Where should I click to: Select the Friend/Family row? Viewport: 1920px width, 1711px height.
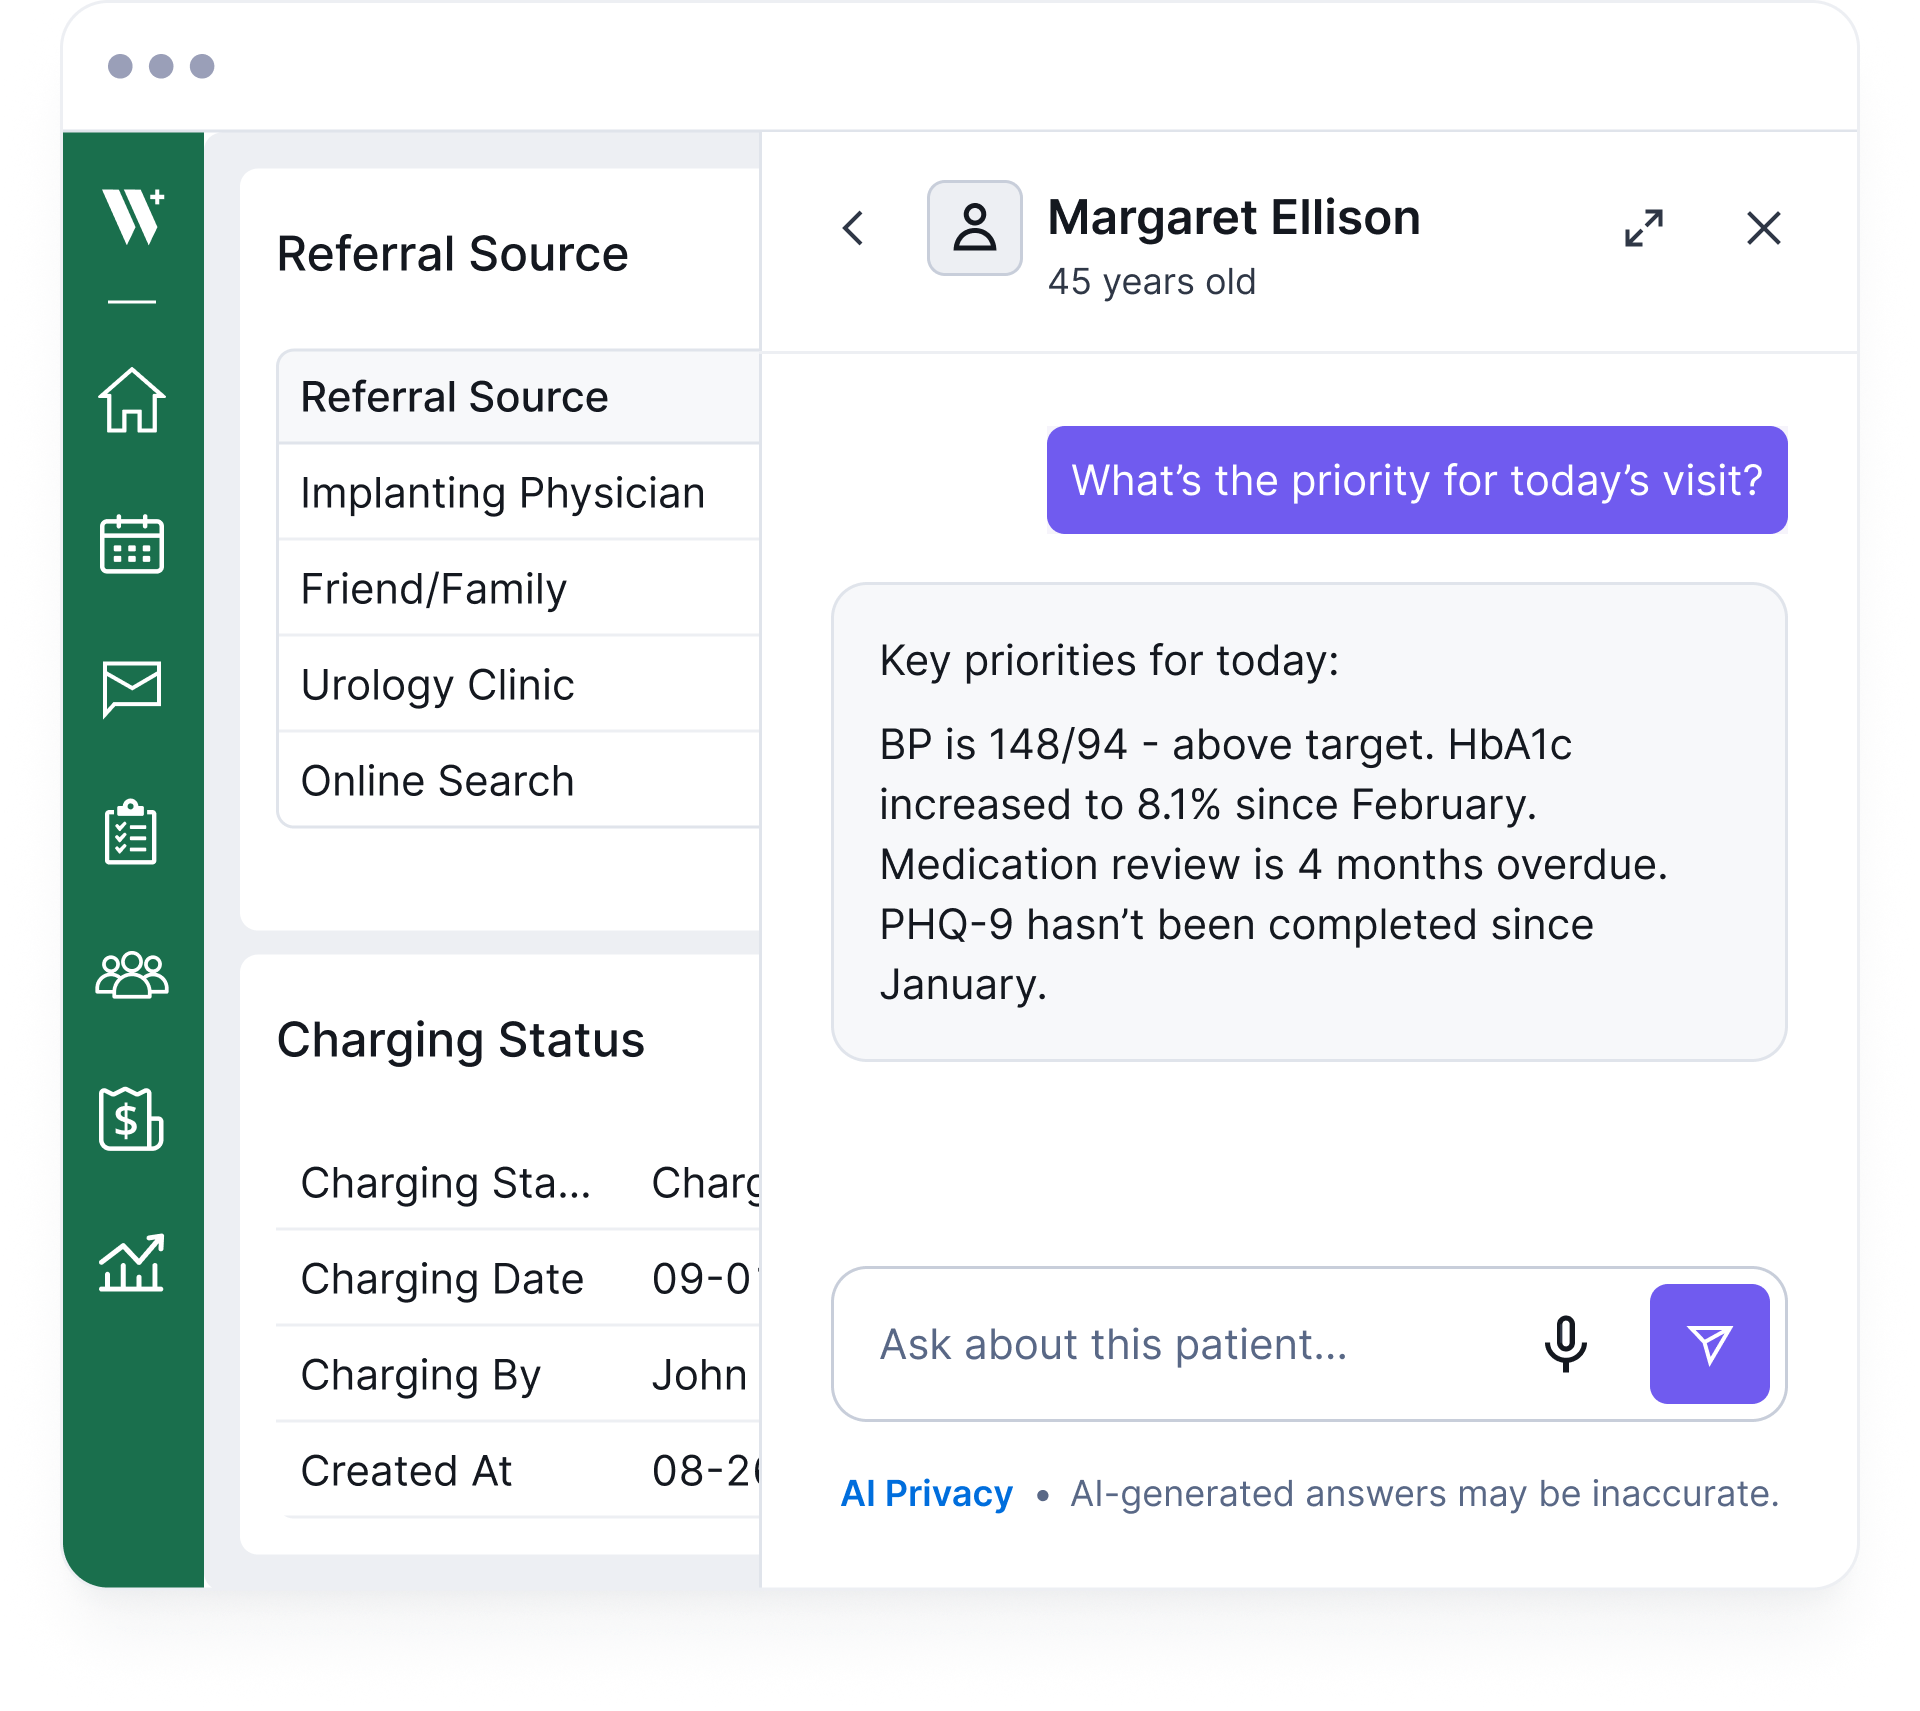click(518, 589)
